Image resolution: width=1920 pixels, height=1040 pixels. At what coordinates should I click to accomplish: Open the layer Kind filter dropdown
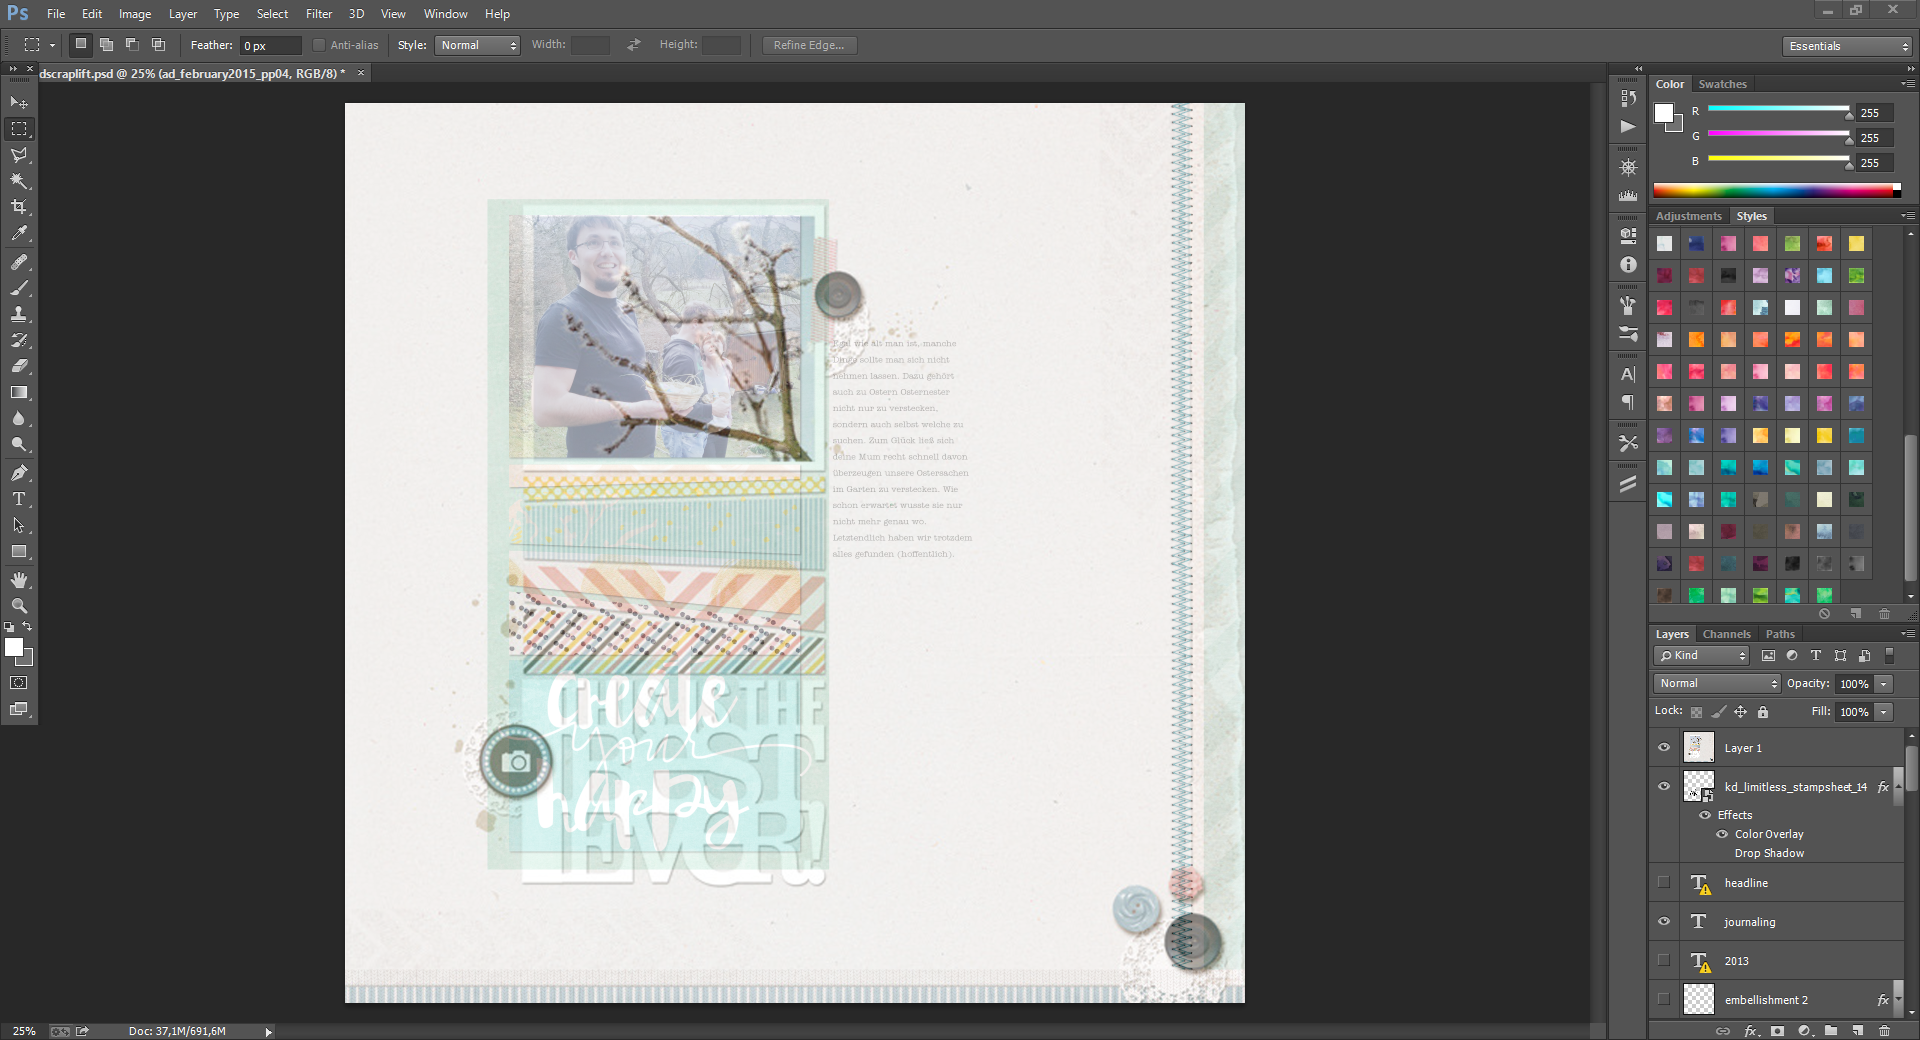click(x=1701, y=656)
